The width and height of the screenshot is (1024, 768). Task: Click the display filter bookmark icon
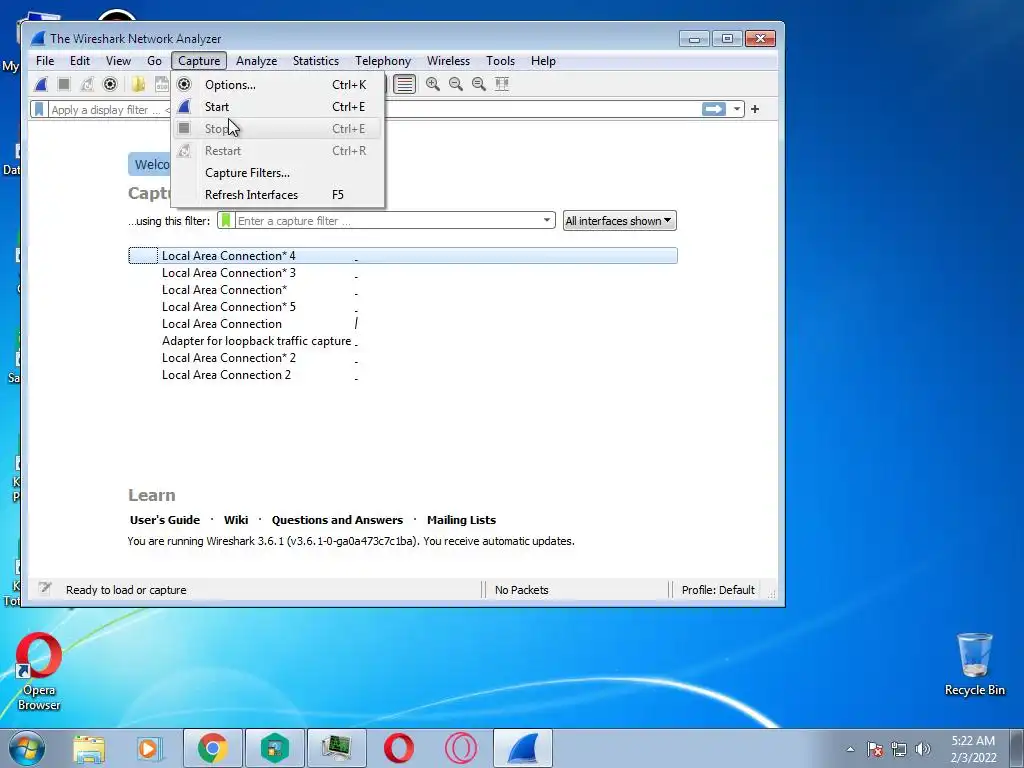point(39,109)
